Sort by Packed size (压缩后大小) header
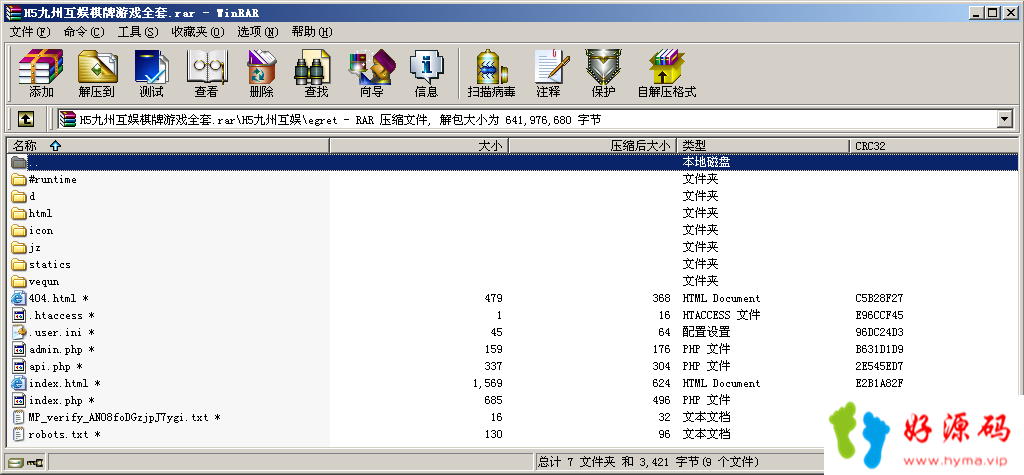Viewport: 1024px width, 475px height. pyautogui.click(x=592, y=146)
